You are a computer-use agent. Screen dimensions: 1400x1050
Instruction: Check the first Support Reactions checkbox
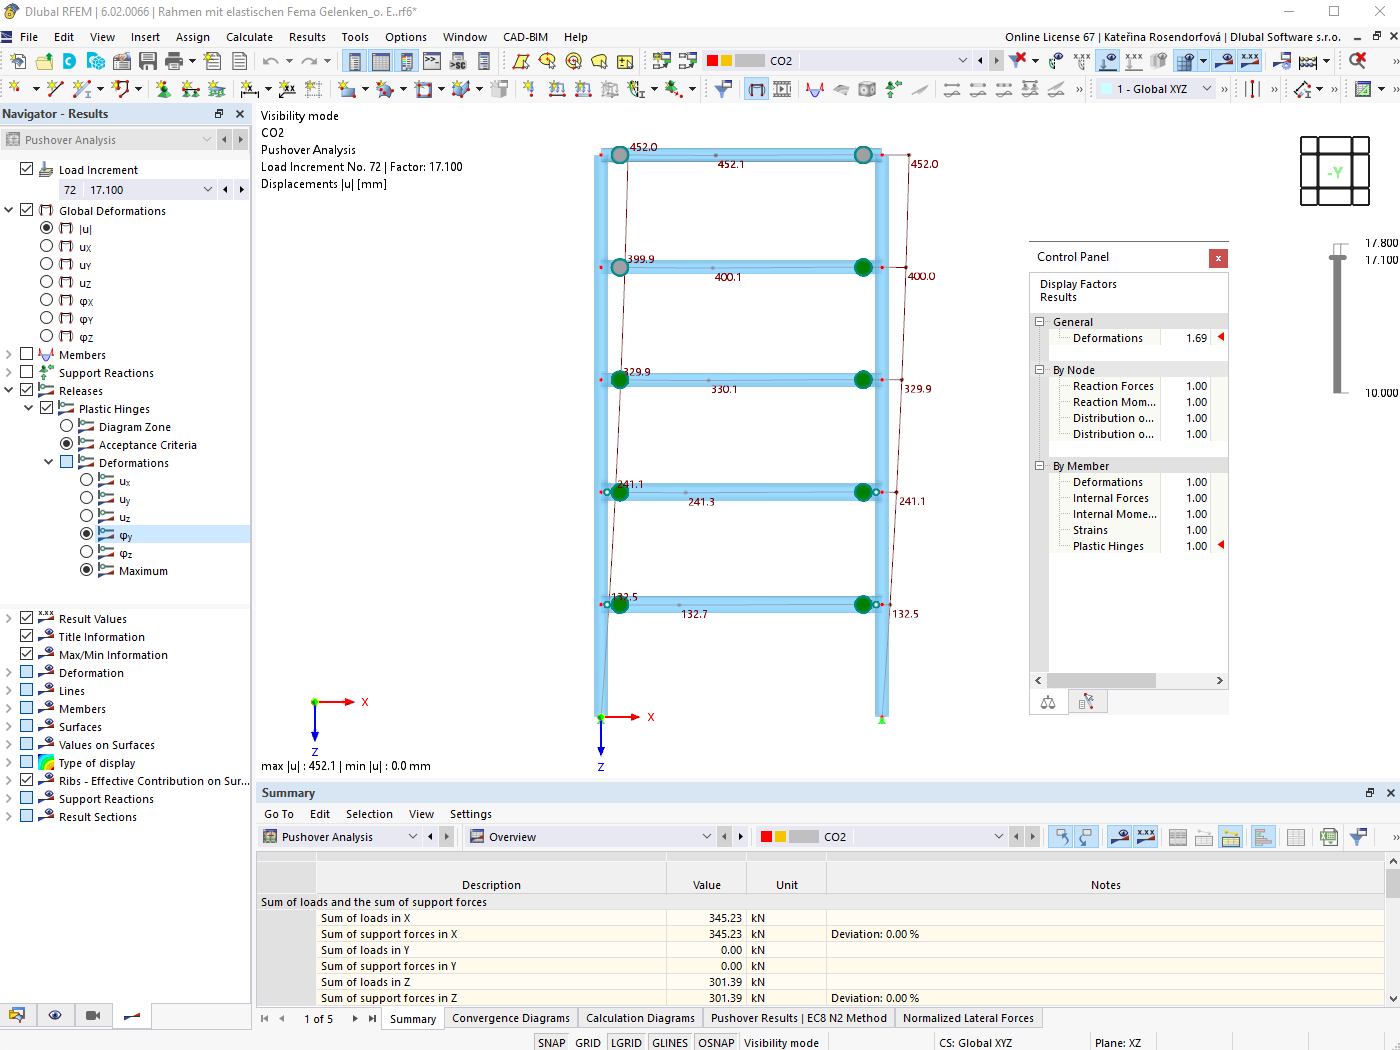27,372
